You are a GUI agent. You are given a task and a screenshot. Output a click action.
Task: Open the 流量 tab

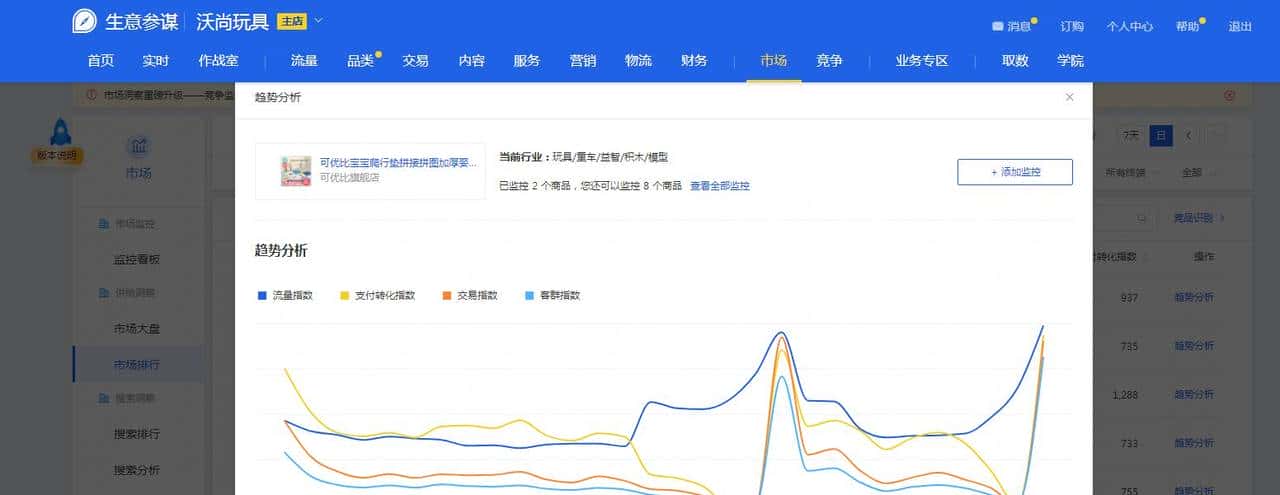[304, 61]
